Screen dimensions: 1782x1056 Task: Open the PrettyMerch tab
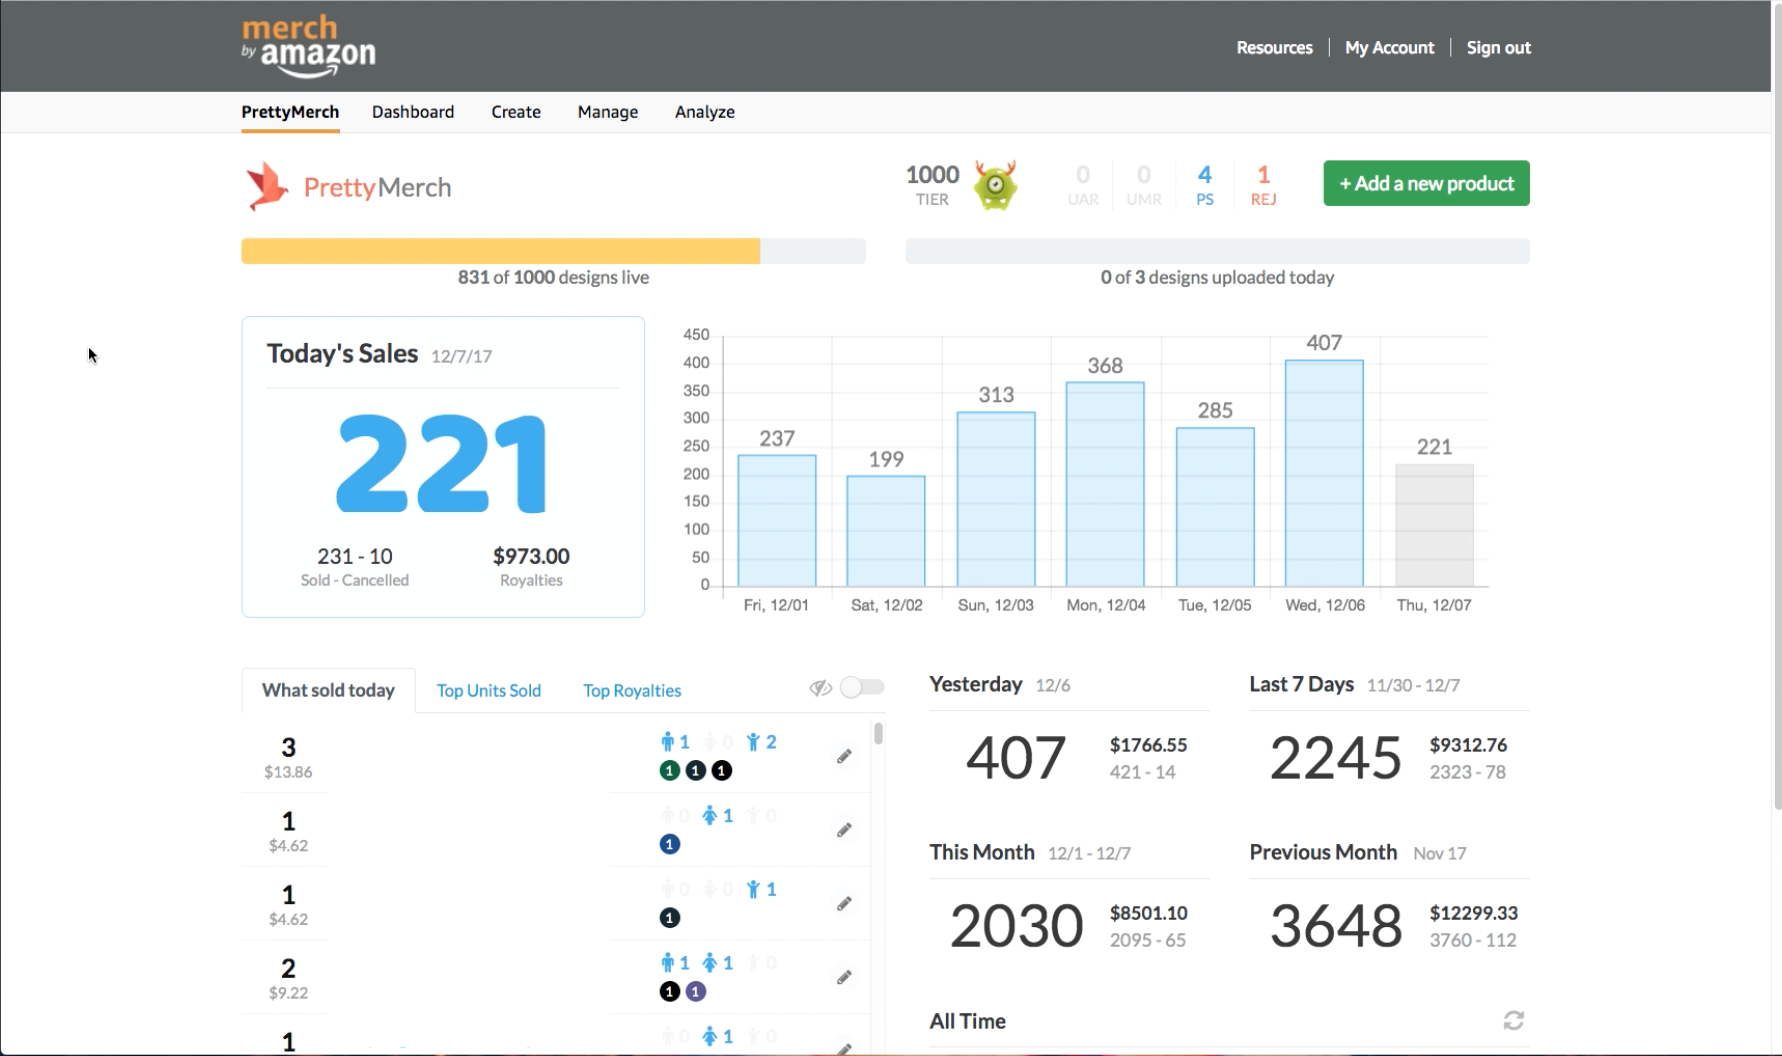(x=290, y=112)
